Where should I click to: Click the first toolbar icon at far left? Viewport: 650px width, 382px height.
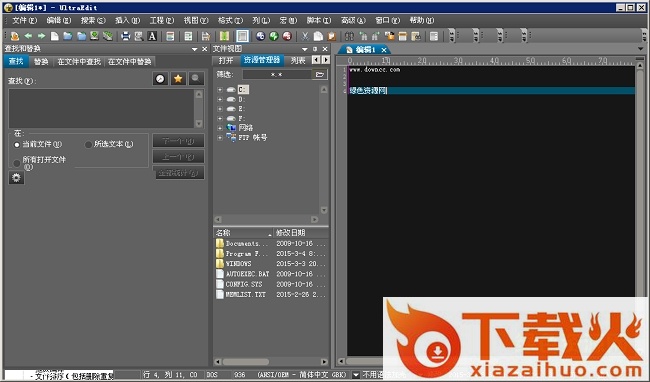(15, 36)
